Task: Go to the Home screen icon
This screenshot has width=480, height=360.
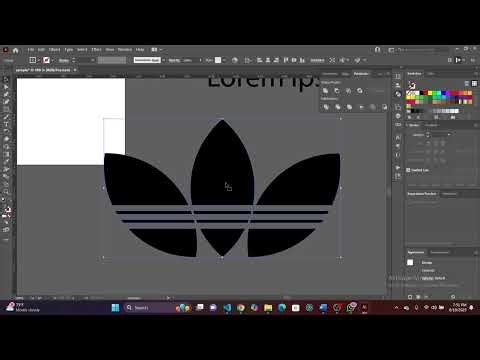Action: pos(15,50)
